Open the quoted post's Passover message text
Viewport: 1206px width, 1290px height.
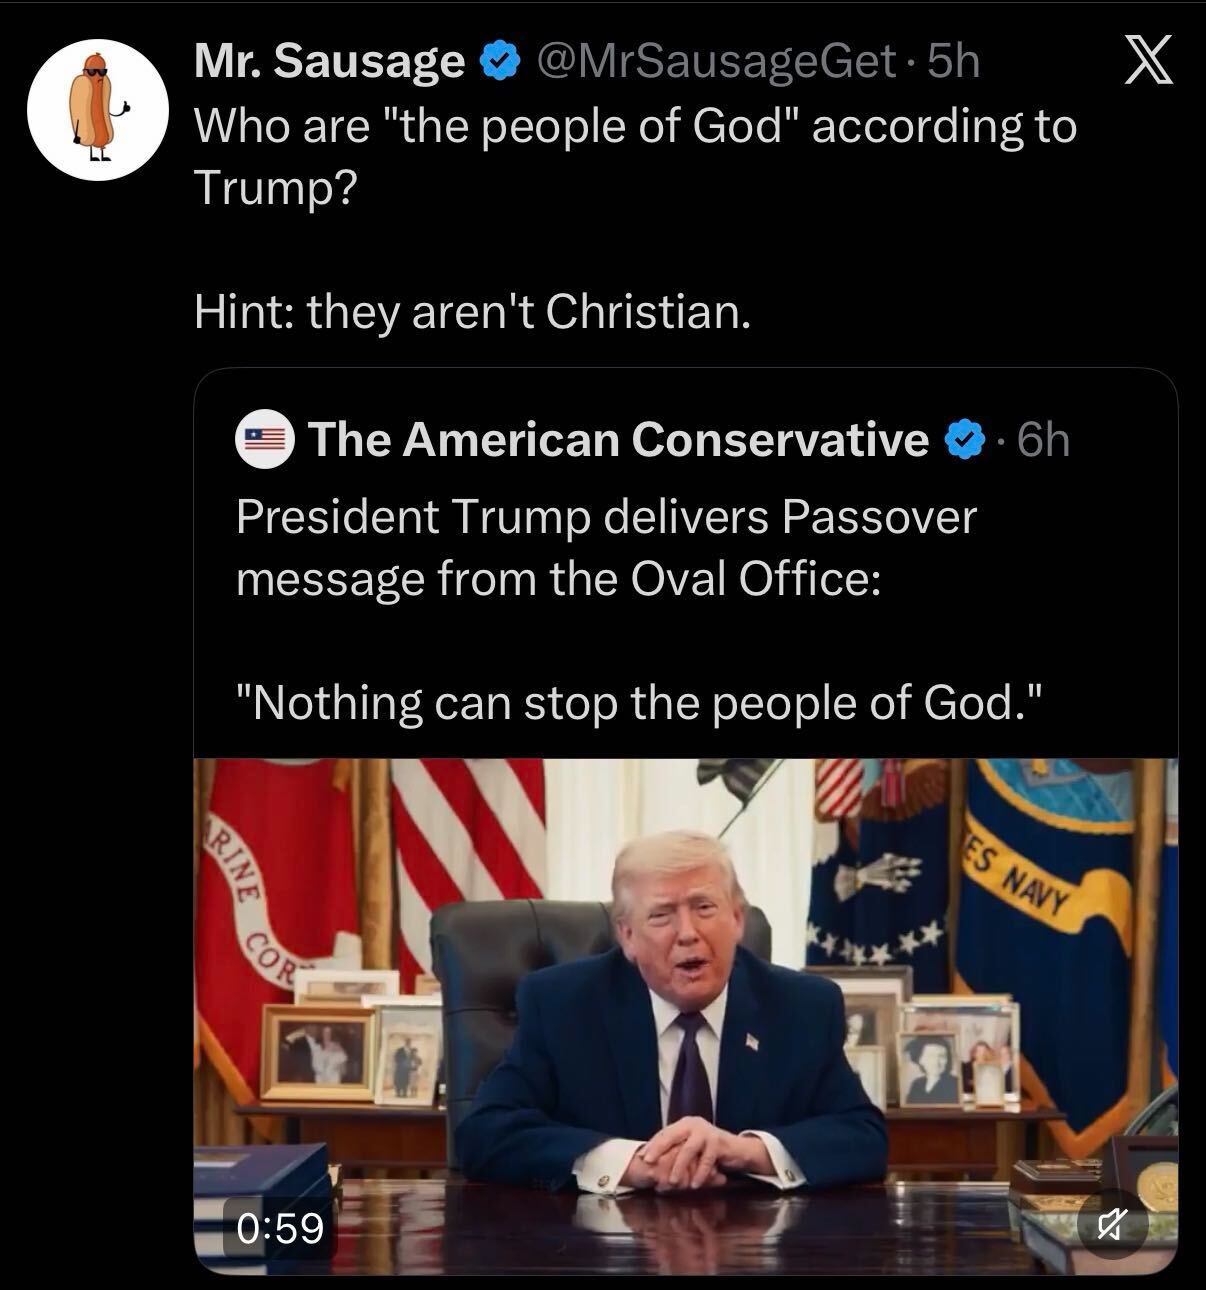[606, 547]
